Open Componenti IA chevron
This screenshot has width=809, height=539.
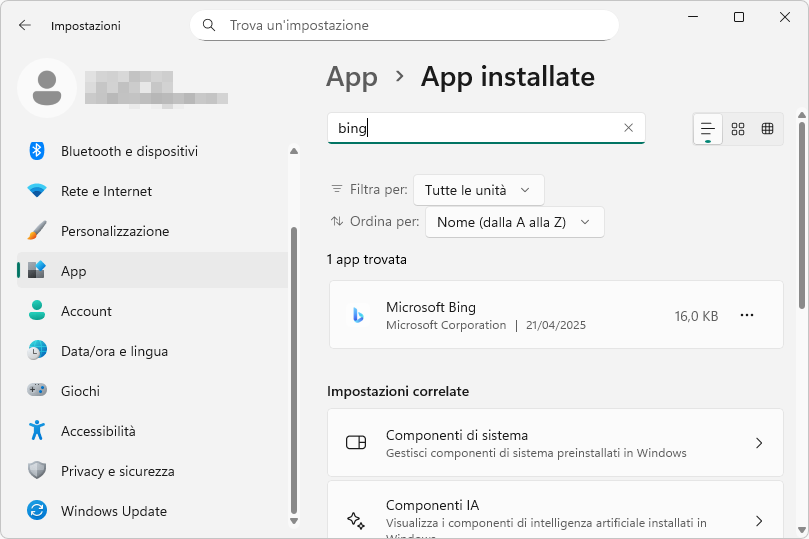759,521
